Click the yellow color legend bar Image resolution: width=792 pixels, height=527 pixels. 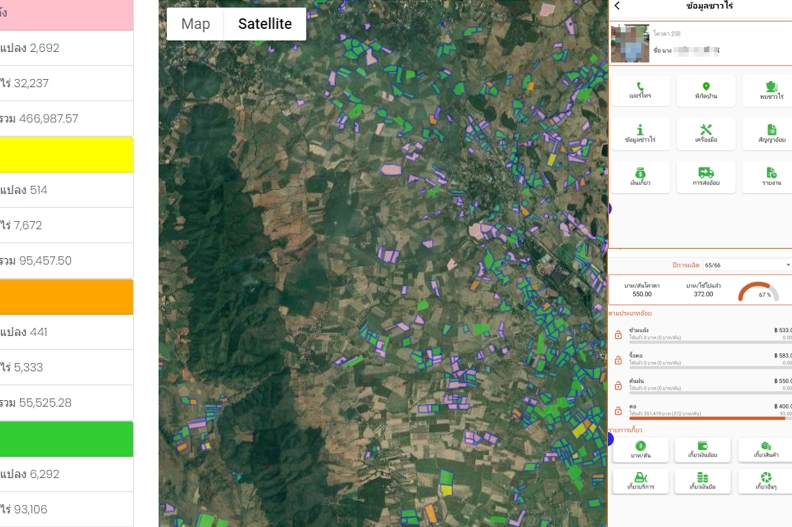[66, 155]
